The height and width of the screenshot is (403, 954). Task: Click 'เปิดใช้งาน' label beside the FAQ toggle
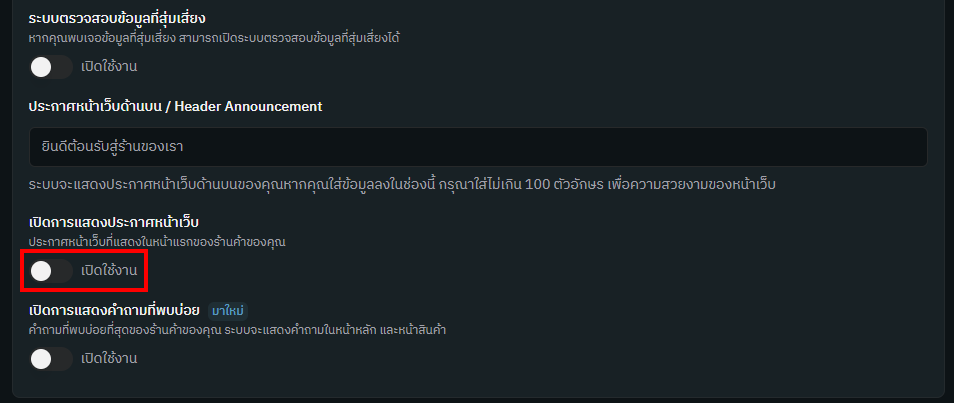click(109, 358)
